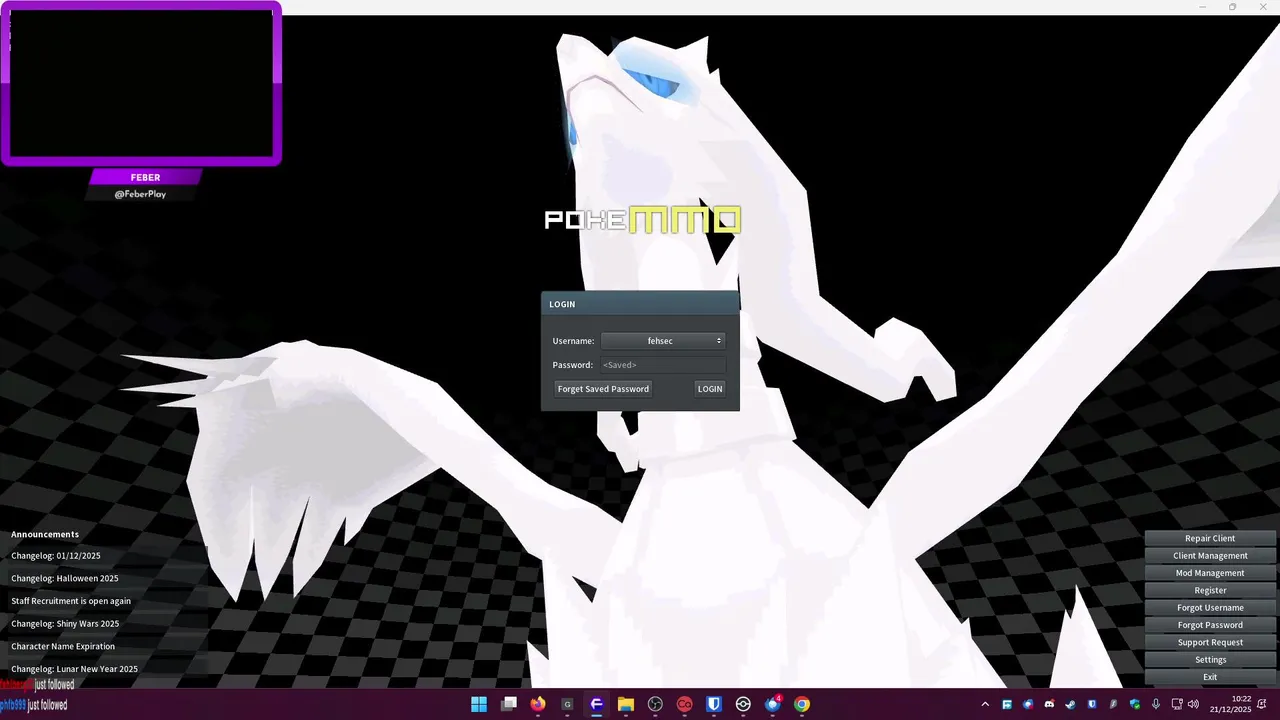1280x720 pixels.
Task: Open volume control in system tray
Action: click(x=1193, y=704)
